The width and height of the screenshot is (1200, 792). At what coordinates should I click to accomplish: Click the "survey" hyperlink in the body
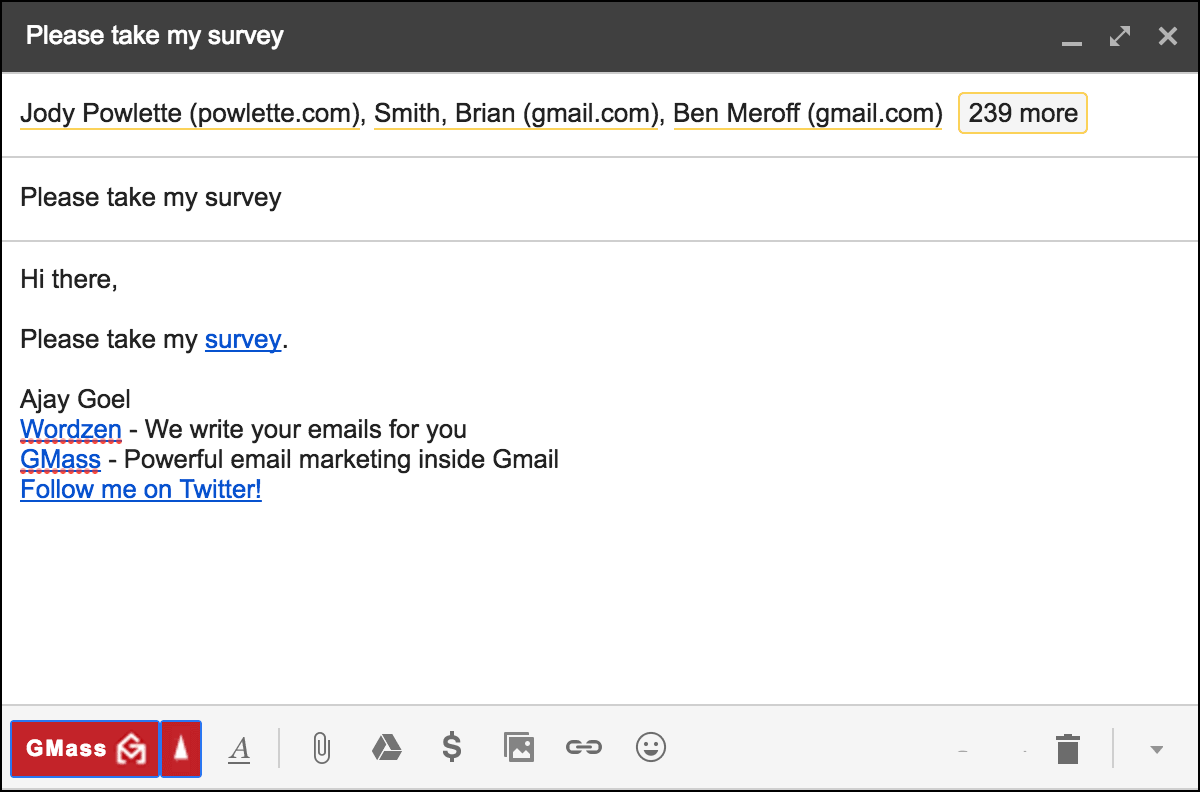243,340
